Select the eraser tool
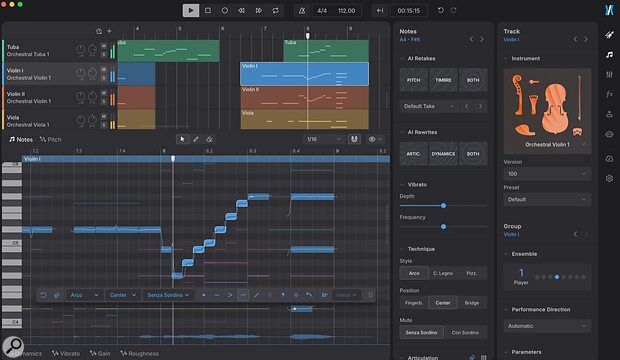The image size is (620, 360). point(209,139)
